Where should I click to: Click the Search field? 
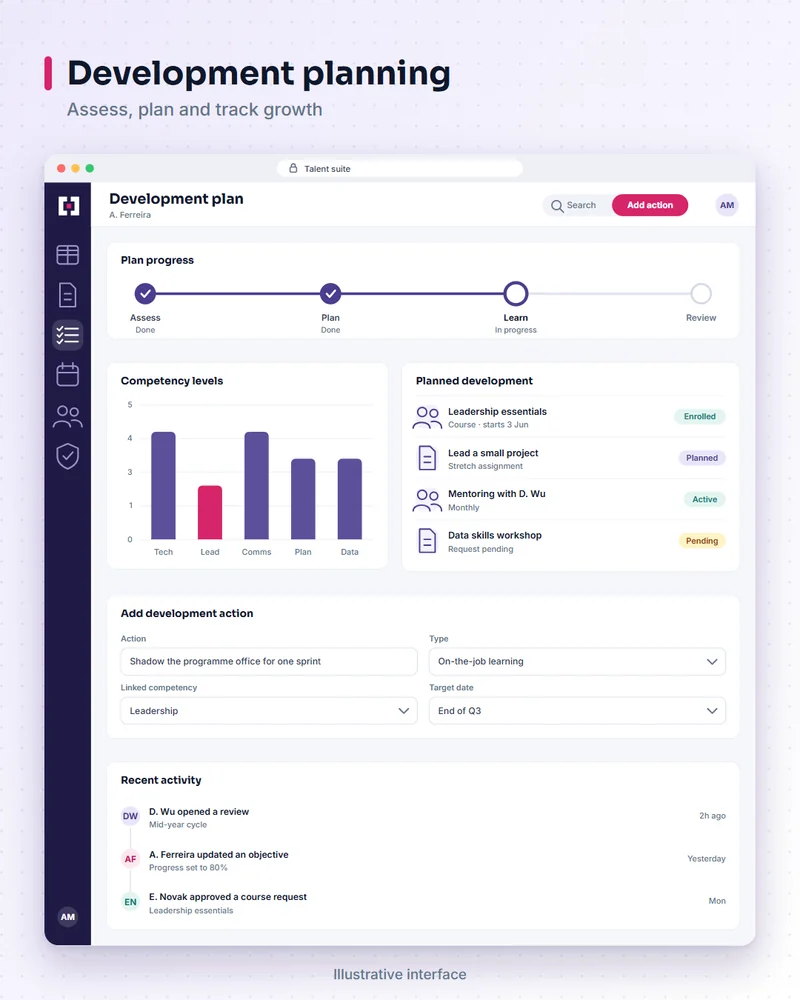pos(577,205)
